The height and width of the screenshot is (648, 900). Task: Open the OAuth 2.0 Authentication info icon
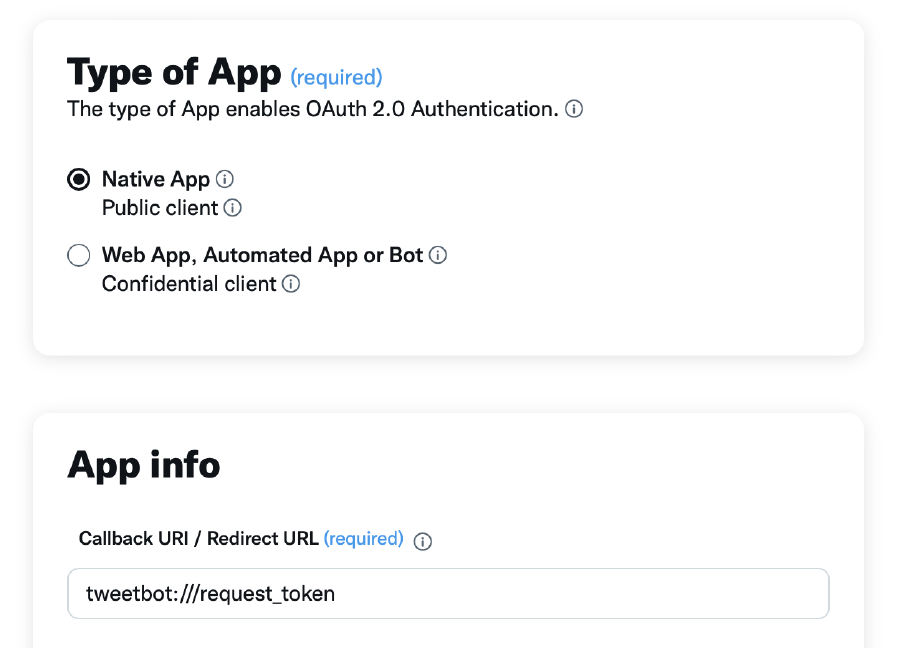point(573,108)
